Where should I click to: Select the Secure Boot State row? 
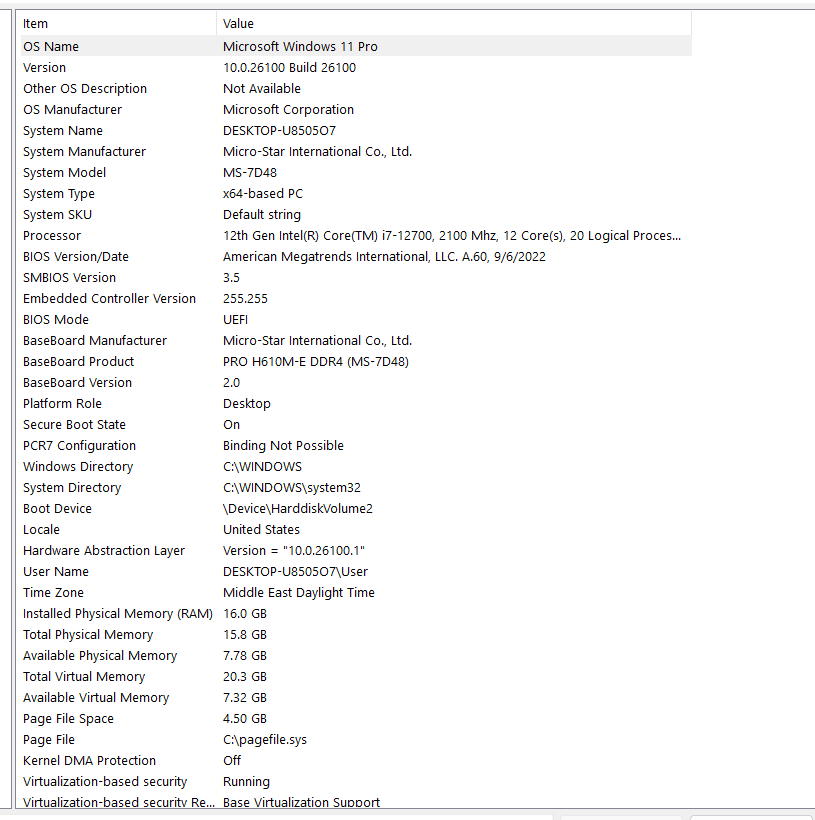coord(356,425)
